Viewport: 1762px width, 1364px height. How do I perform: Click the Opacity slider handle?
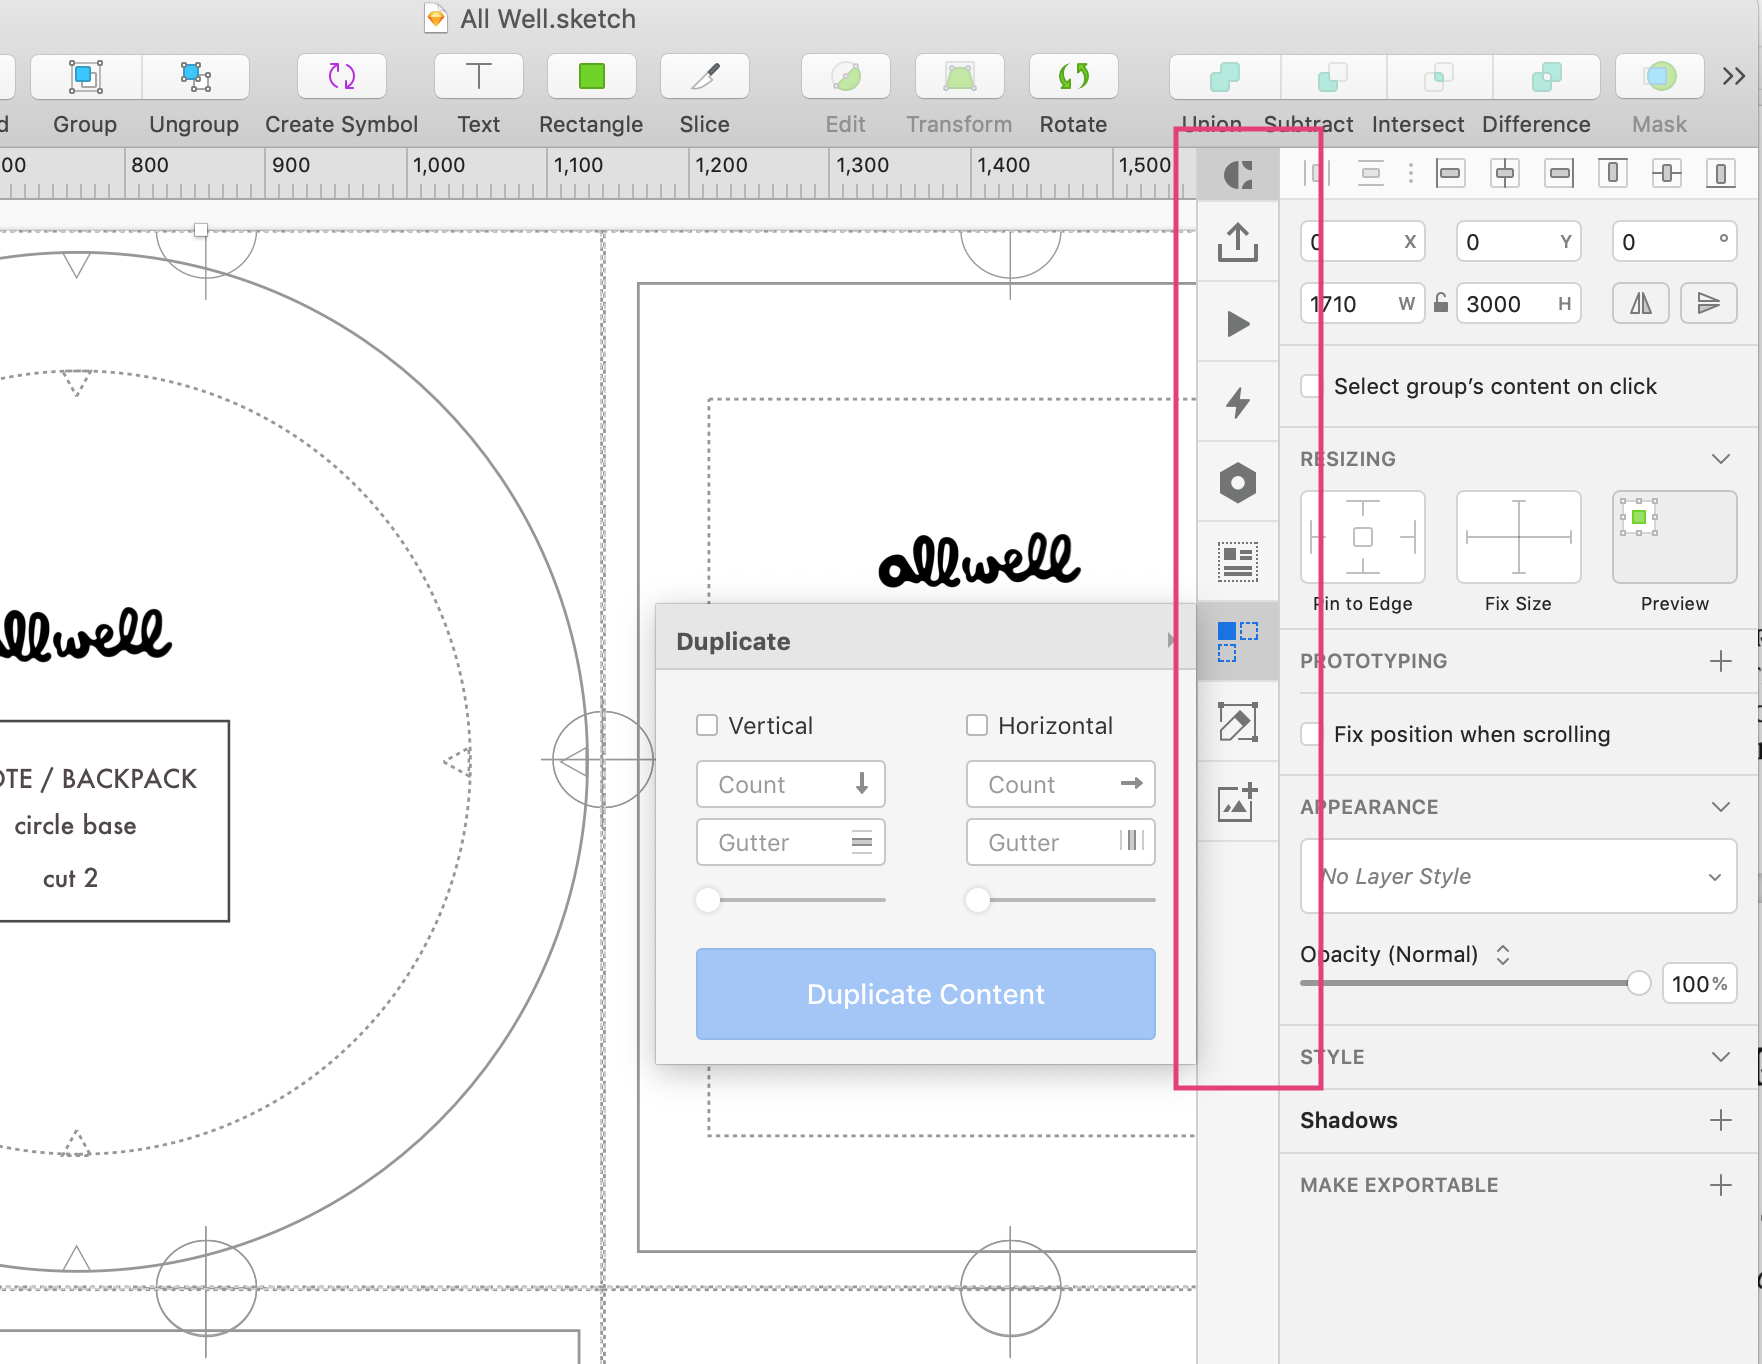1638,983
